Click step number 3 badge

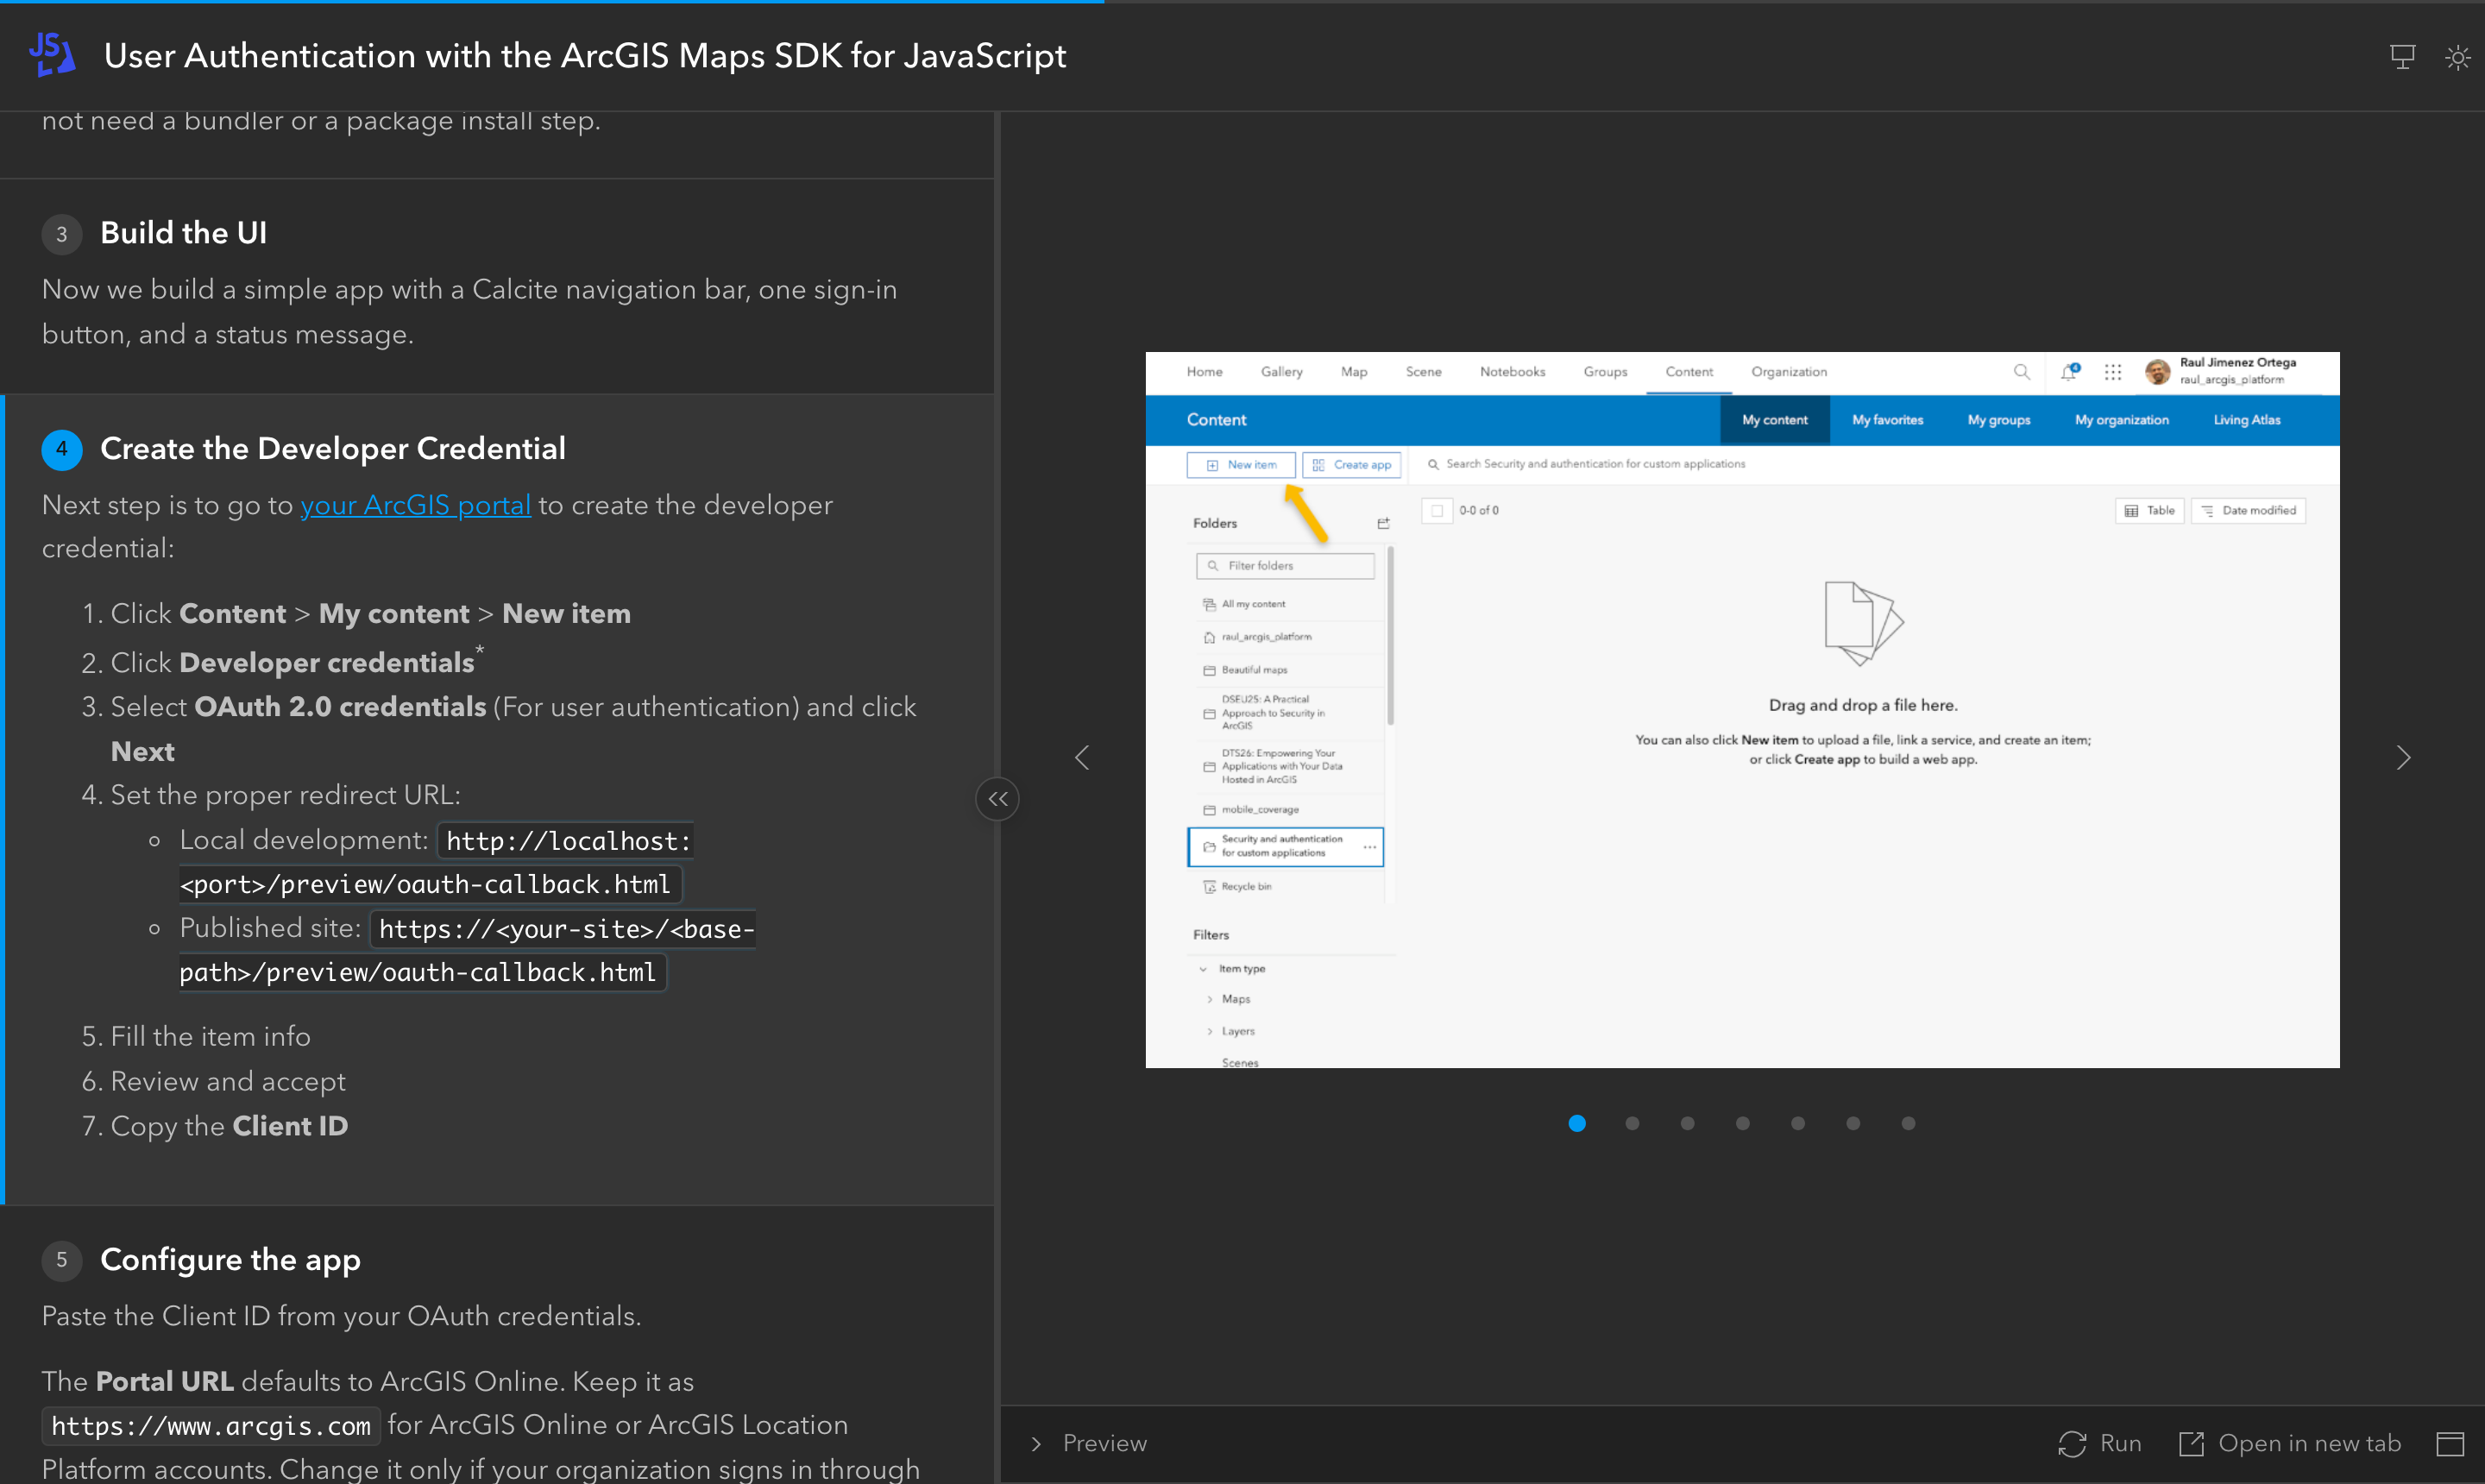click(61, 234)
